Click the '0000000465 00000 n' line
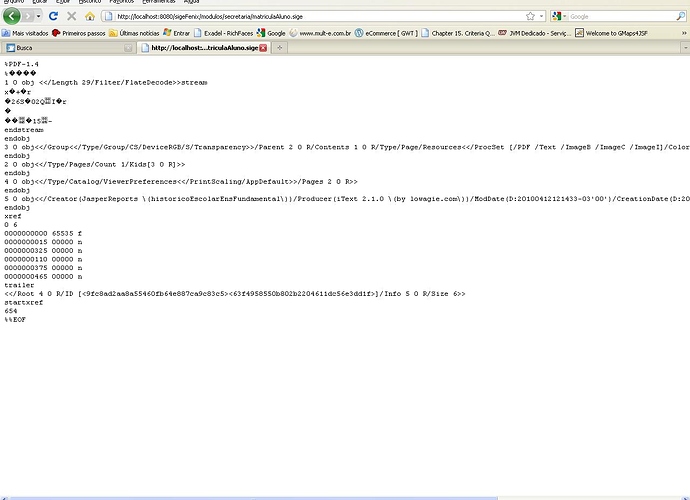Image resolution: width=690 pixels, height=500 pixels. coord(43,276)
